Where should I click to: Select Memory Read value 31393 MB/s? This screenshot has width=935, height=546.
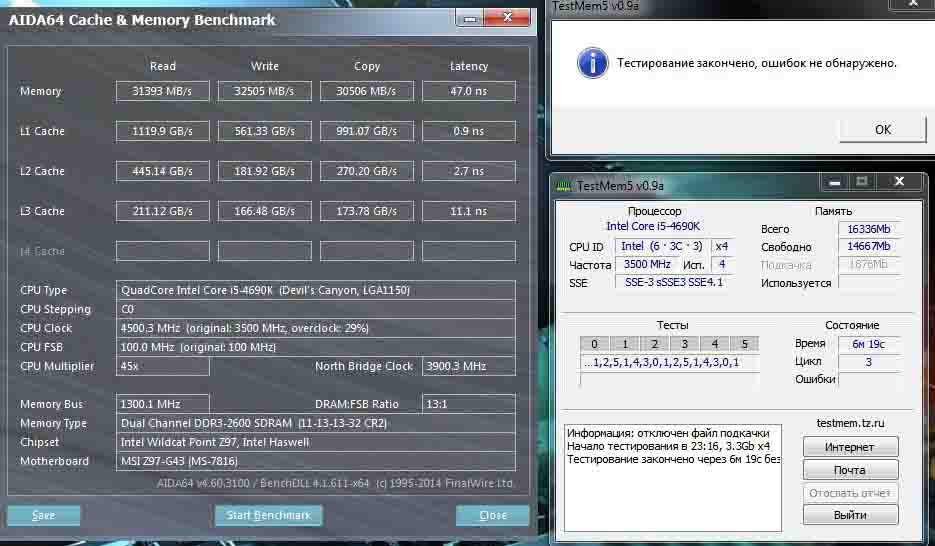point(162,91)
